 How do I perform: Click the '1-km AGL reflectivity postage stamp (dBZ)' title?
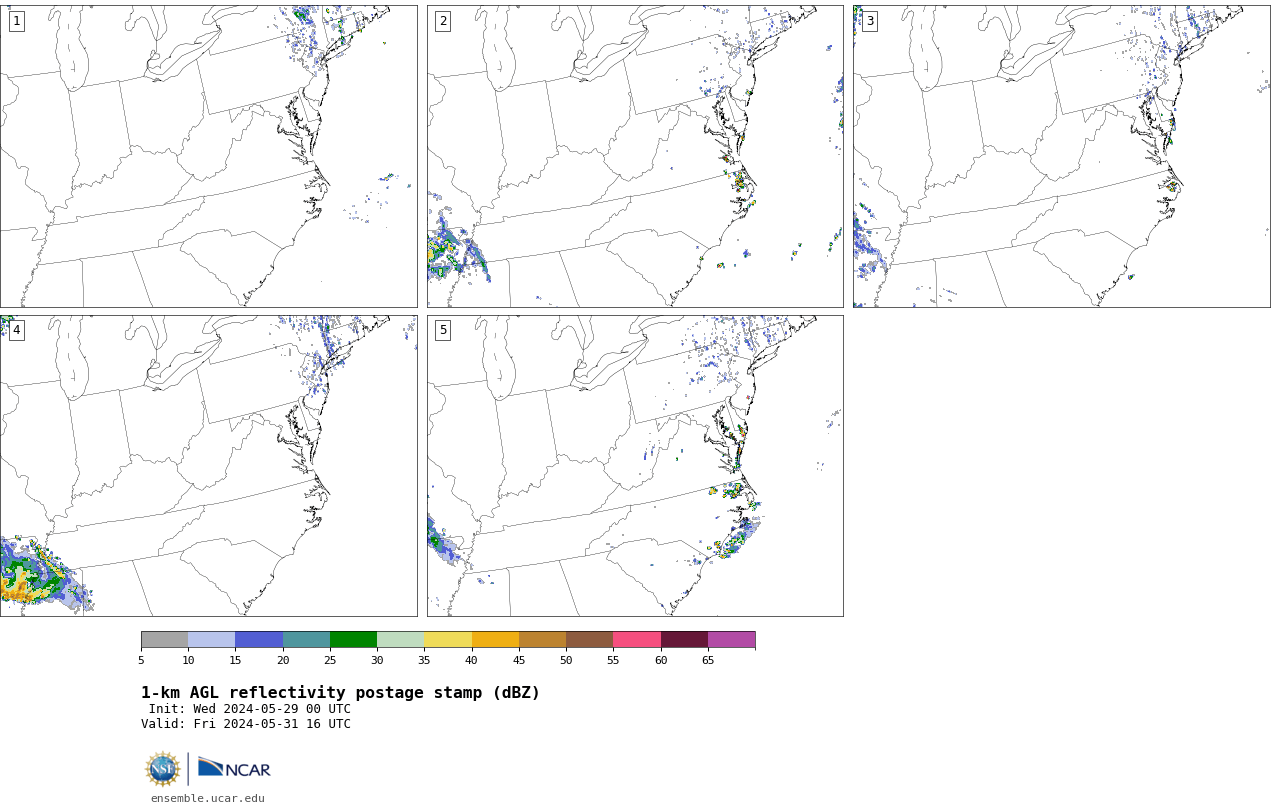(x=340, y=693)
